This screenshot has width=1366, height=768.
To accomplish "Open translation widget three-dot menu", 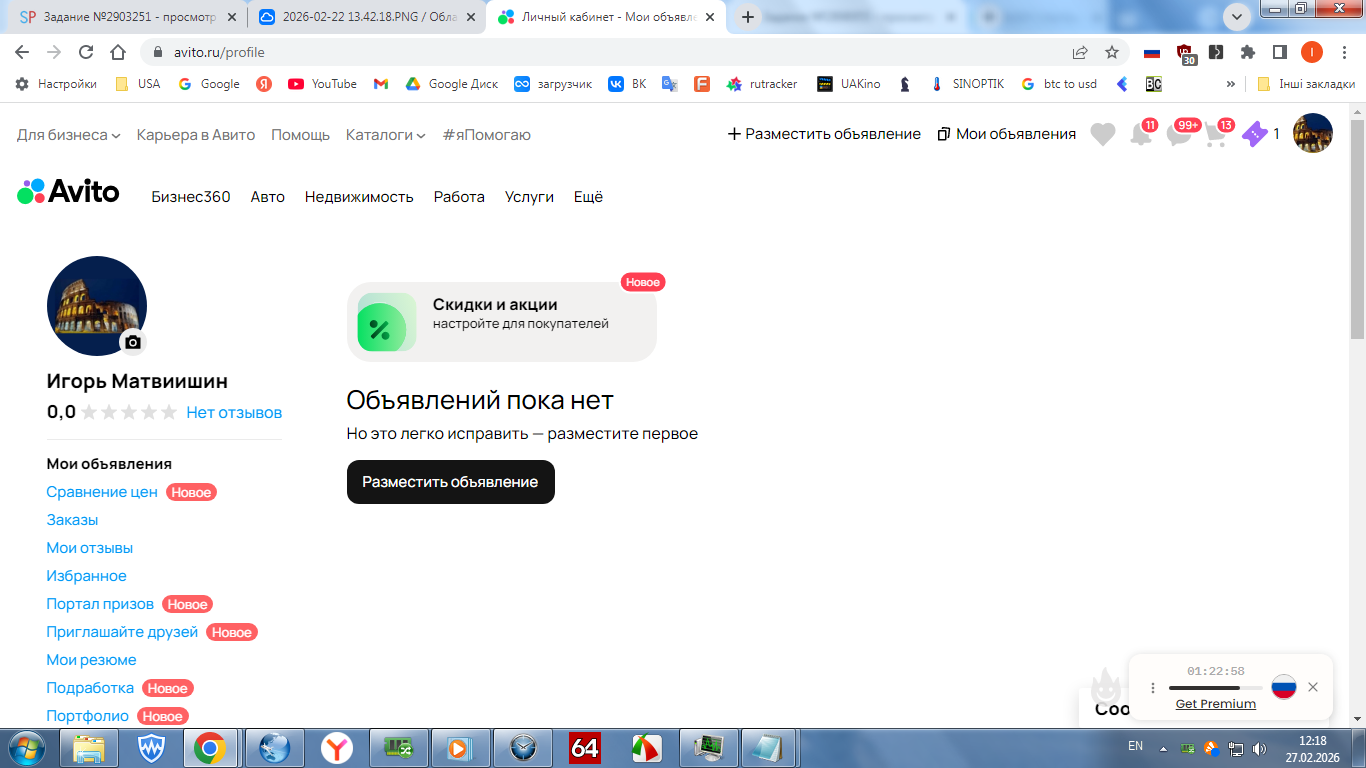I will (1152, 688).
